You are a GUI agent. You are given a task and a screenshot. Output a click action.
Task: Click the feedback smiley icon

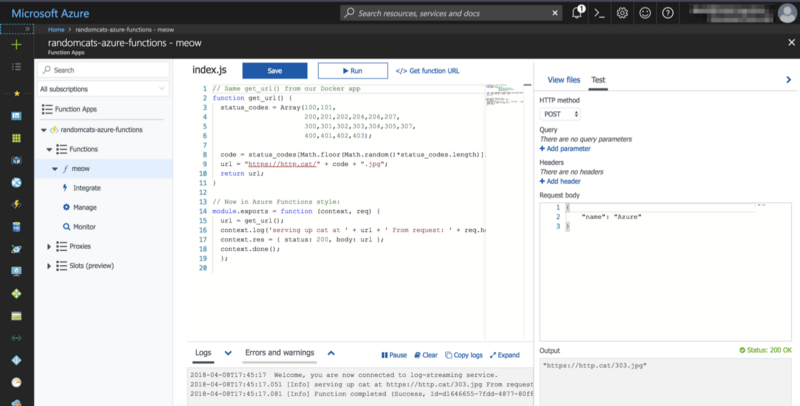click(x=645, y=13)
